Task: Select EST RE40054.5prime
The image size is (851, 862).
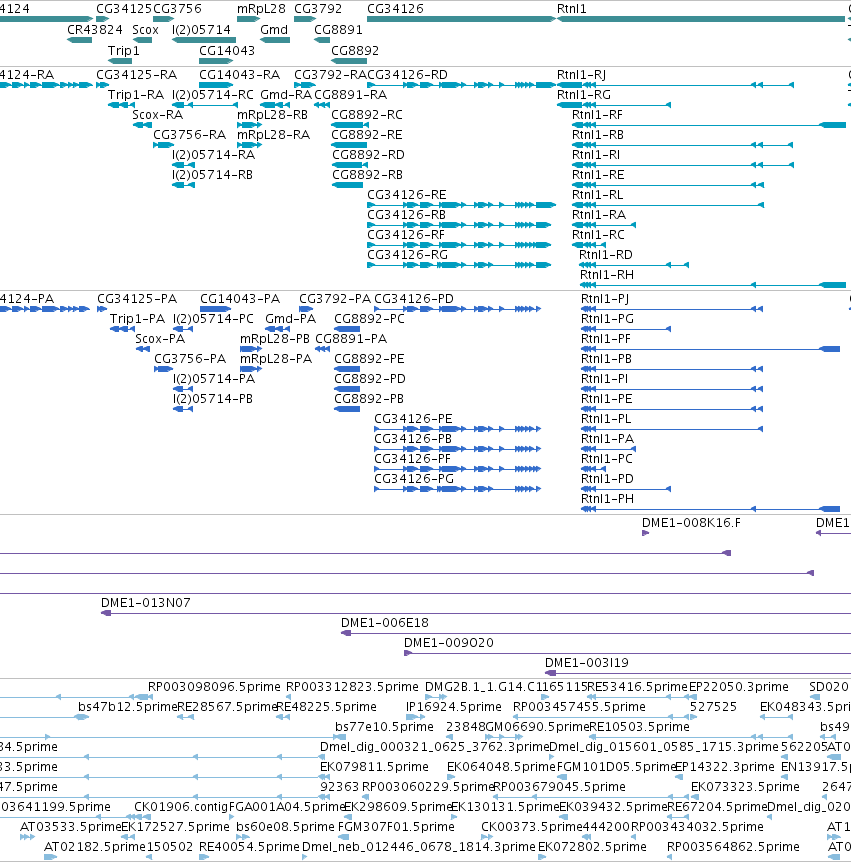Action: [249, 847]
